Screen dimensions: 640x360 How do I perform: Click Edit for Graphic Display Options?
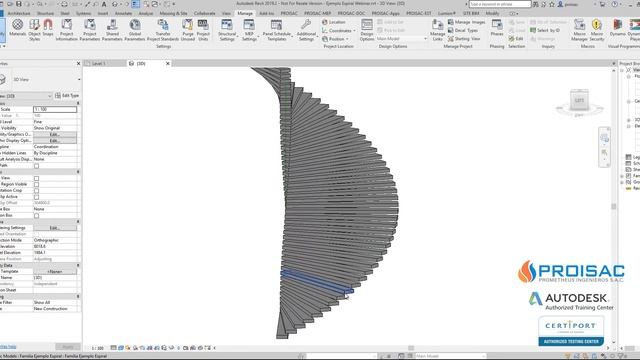(55, 140)
